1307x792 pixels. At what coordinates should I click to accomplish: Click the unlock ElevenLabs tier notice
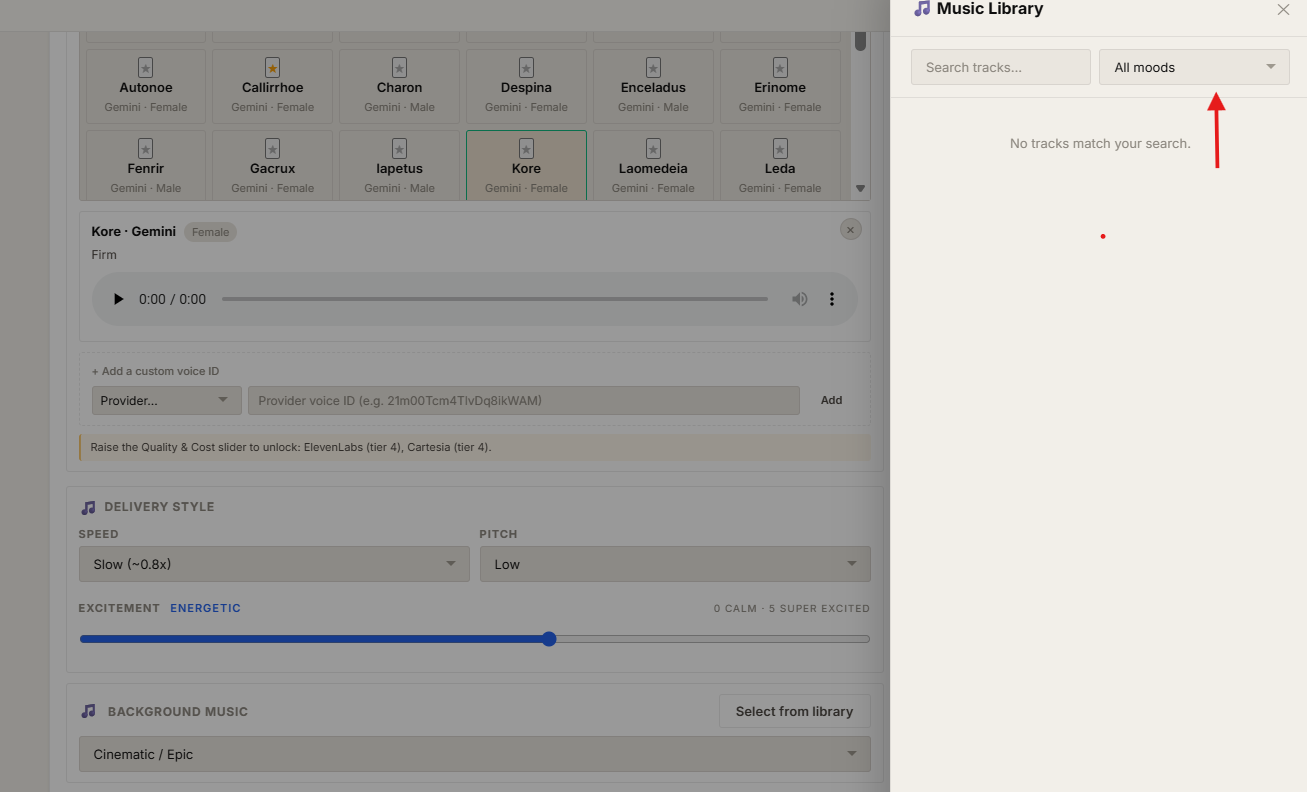click(475, 447)
